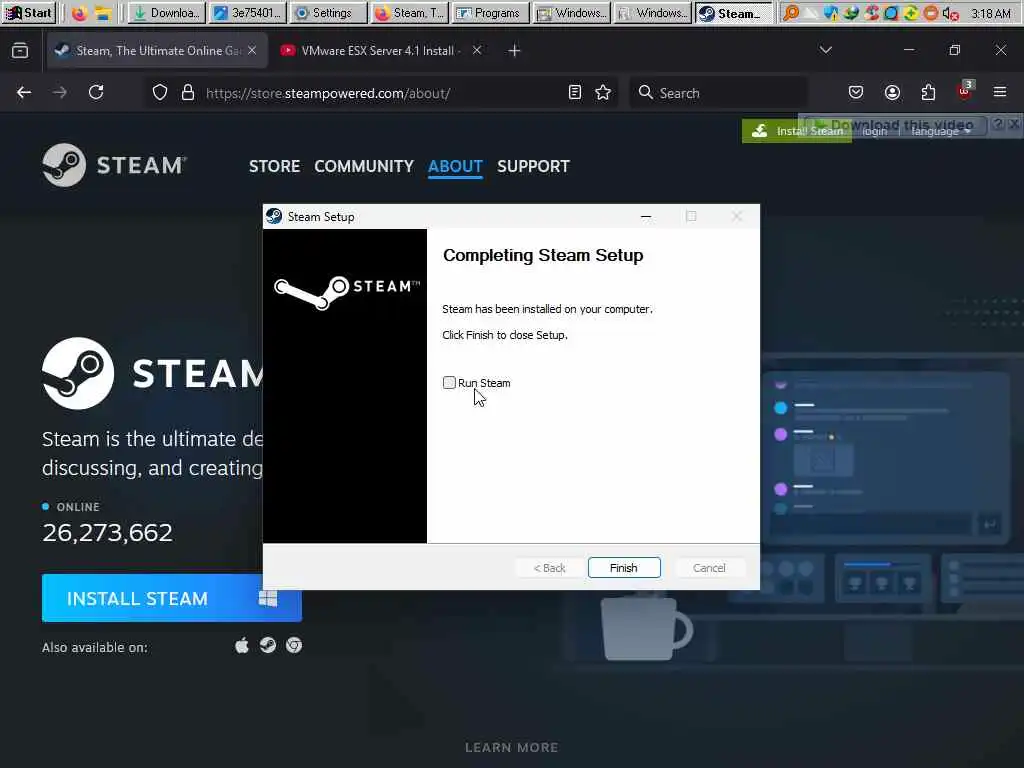Reload the current Firefox page

click(96, 93)
